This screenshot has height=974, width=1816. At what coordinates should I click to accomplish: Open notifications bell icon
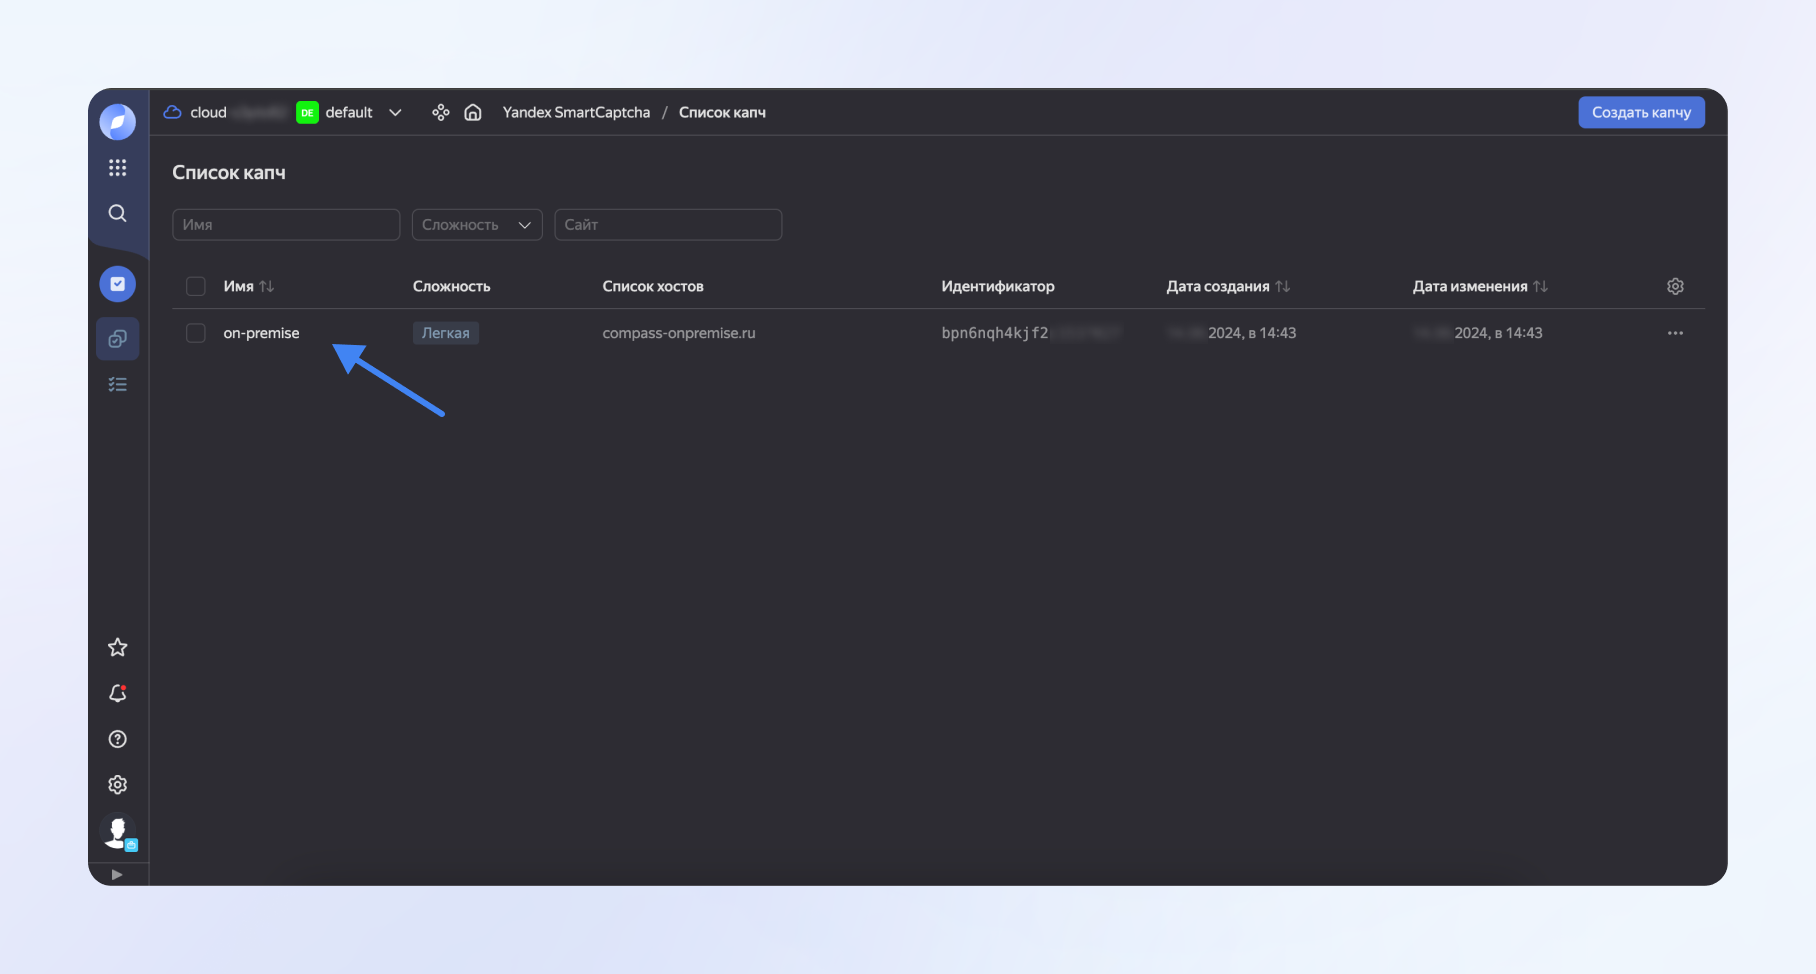(x=117, y=694)
